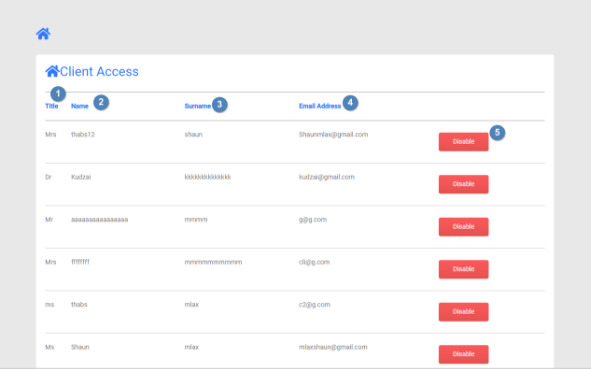591x370 pixels.
Task: Click the name cell Kudzai
Action: click(81, 177)
